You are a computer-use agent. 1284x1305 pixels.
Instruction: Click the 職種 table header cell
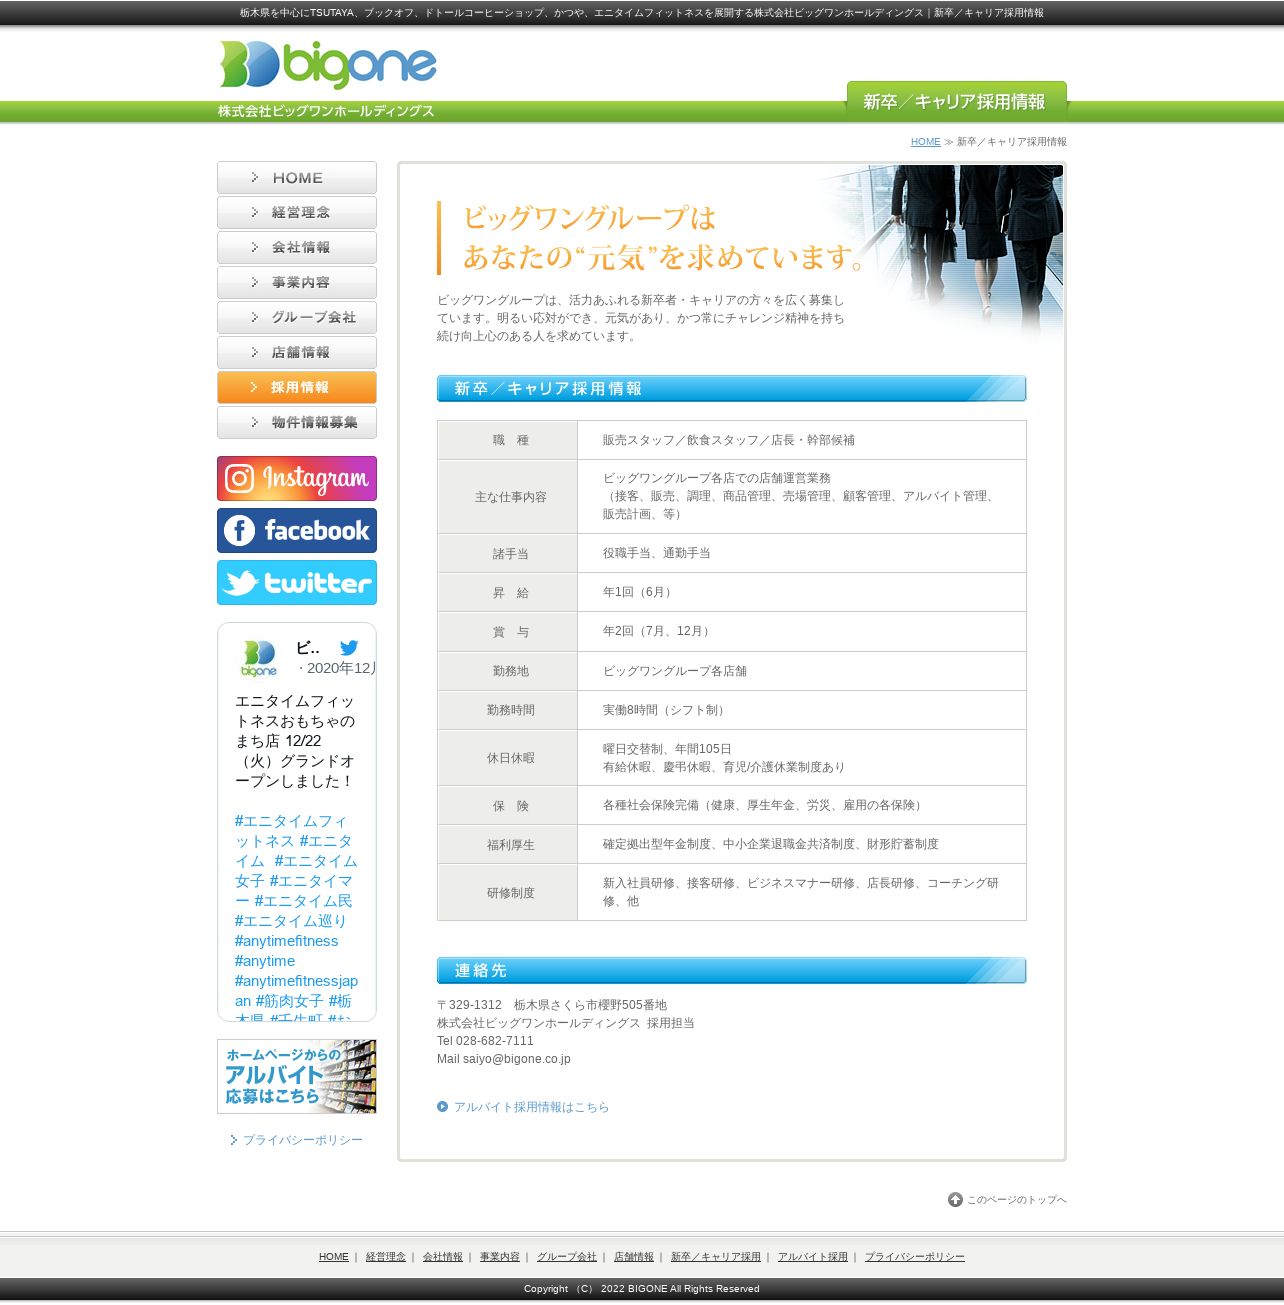508,440
